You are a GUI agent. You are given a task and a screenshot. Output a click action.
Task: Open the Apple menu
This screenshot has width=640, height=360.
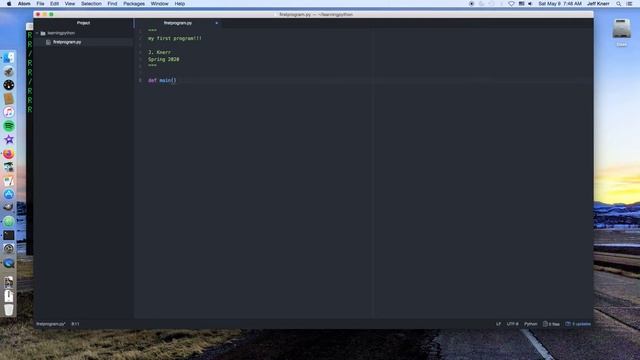click(9, 4)
